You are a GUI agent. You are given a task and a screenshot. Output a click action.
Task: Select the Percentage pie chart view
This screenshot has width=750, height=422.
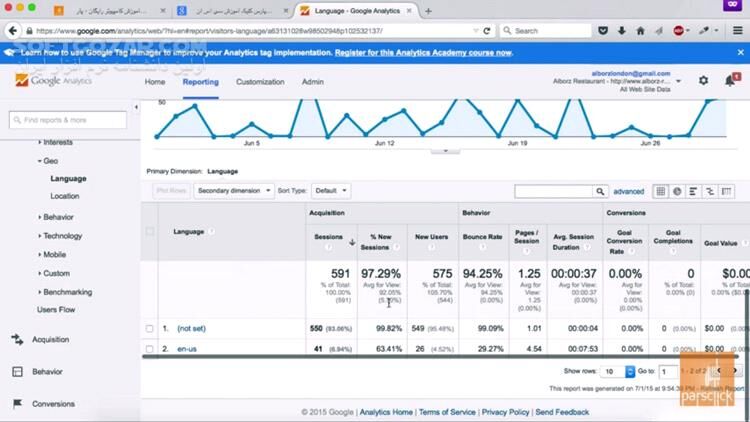[677, 191]
